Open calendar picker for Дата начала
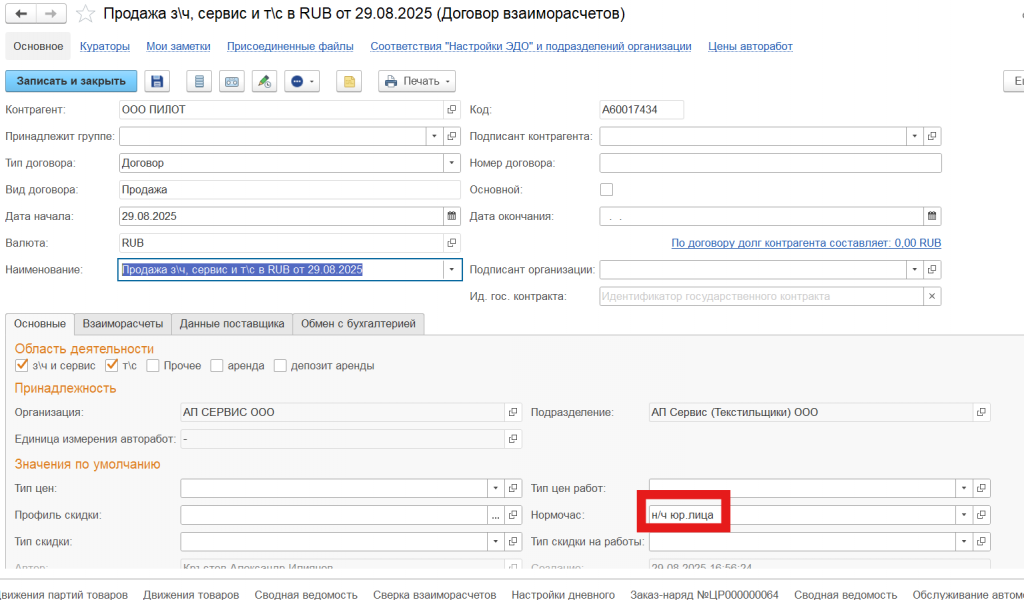This screenshot has height=600, width=1024. pyautogui.click(x=451, y=216)
